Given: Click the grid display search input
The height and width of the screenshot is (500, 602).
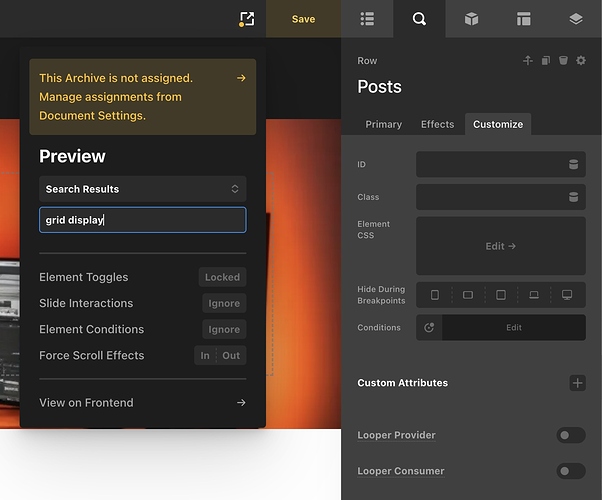Looking at the screenshot, I should coord(142,220).
